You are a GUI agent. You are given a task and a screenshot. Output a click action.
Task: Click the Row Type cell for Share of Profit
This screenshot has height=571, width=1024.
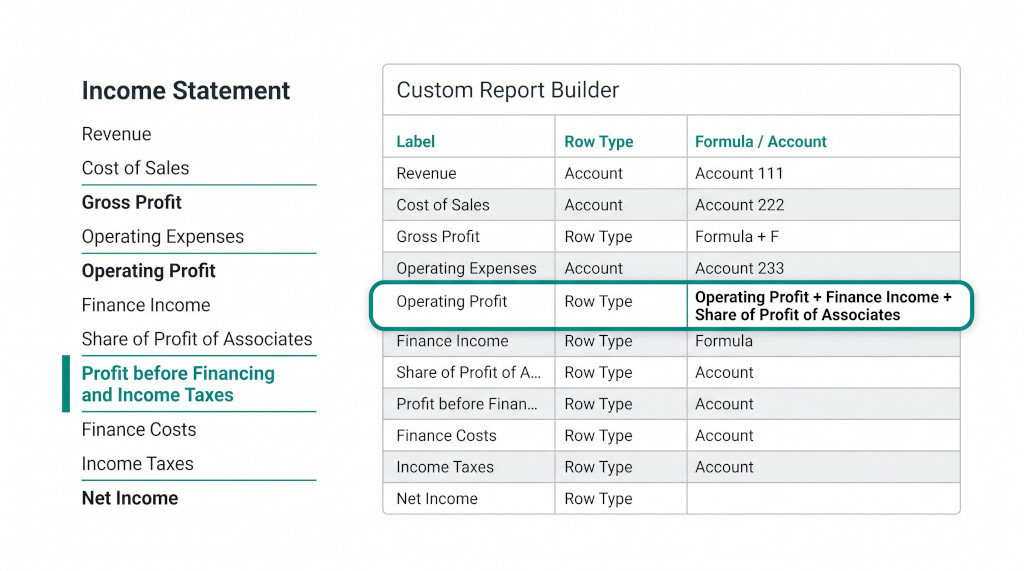pyautogui.click(x=621, y=372)
